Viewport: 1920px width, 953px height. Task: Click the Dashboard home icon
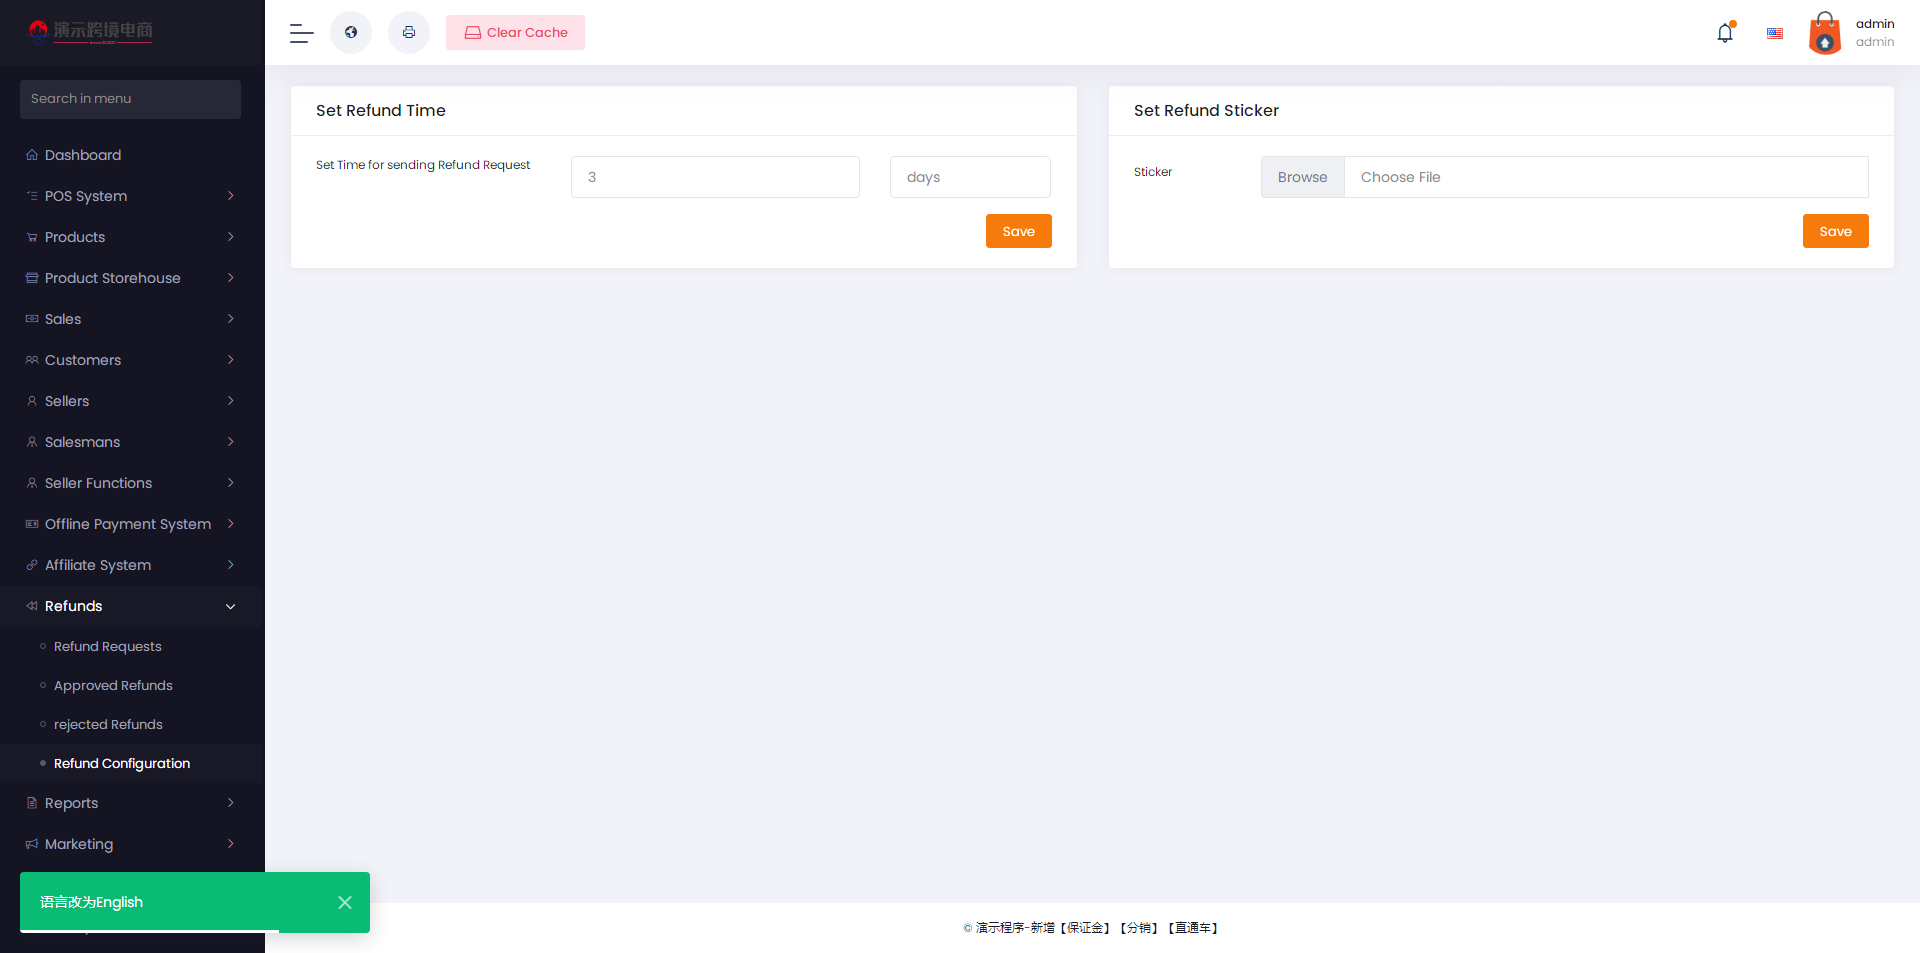tap(32, 155)
